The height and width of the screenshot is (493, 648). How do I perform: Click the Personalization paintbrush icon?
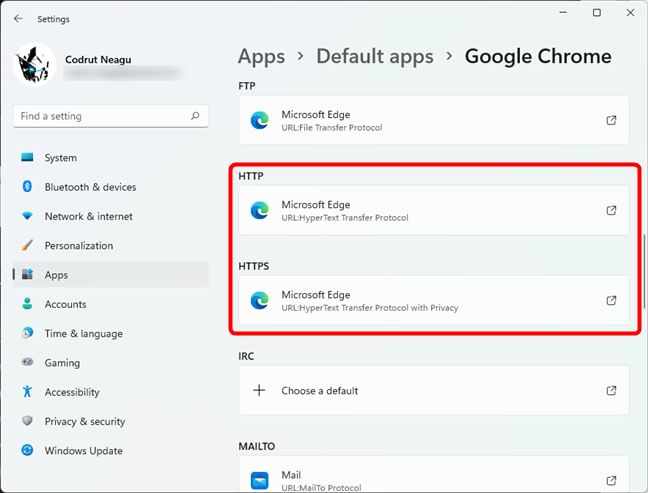point(27,245)
